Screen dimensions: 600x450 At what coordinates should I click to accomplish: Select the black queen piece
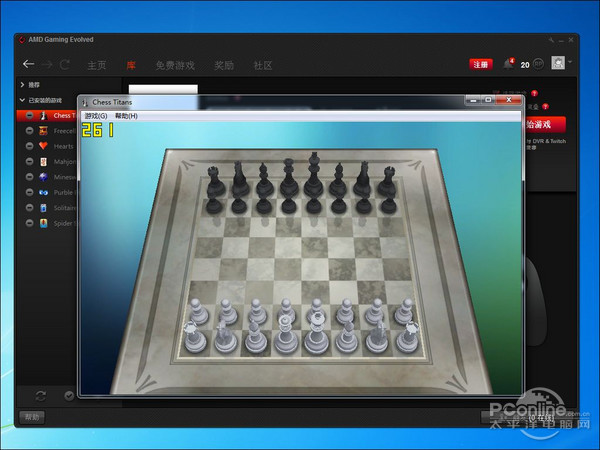[x=289, y=178]
